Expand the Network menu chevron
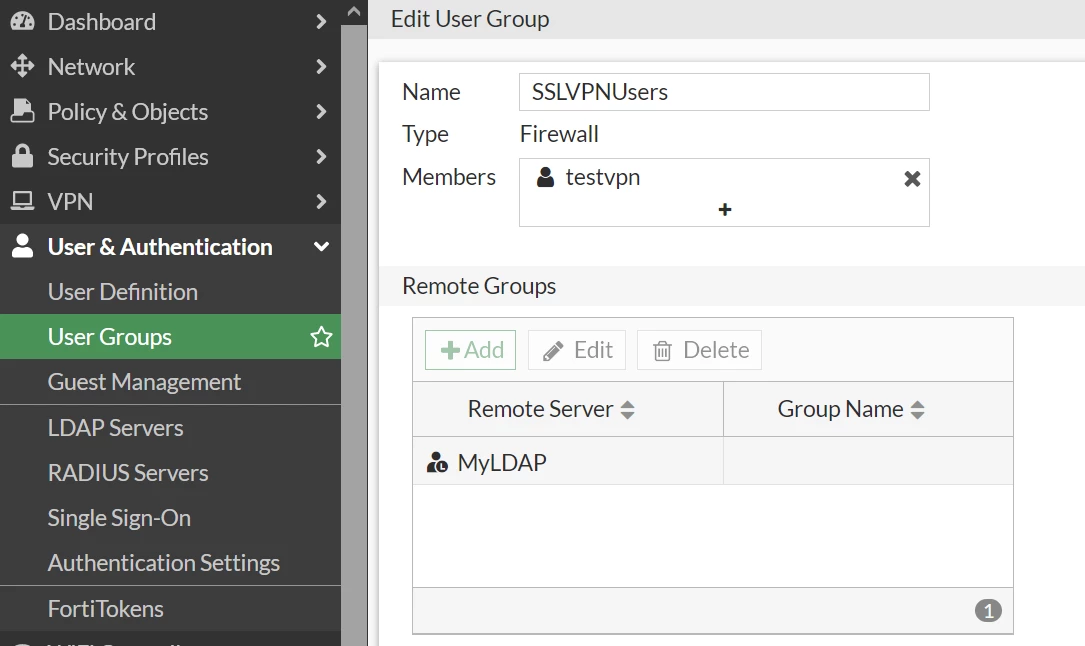This screenshot has width=1085, height=646. point(320,66)
